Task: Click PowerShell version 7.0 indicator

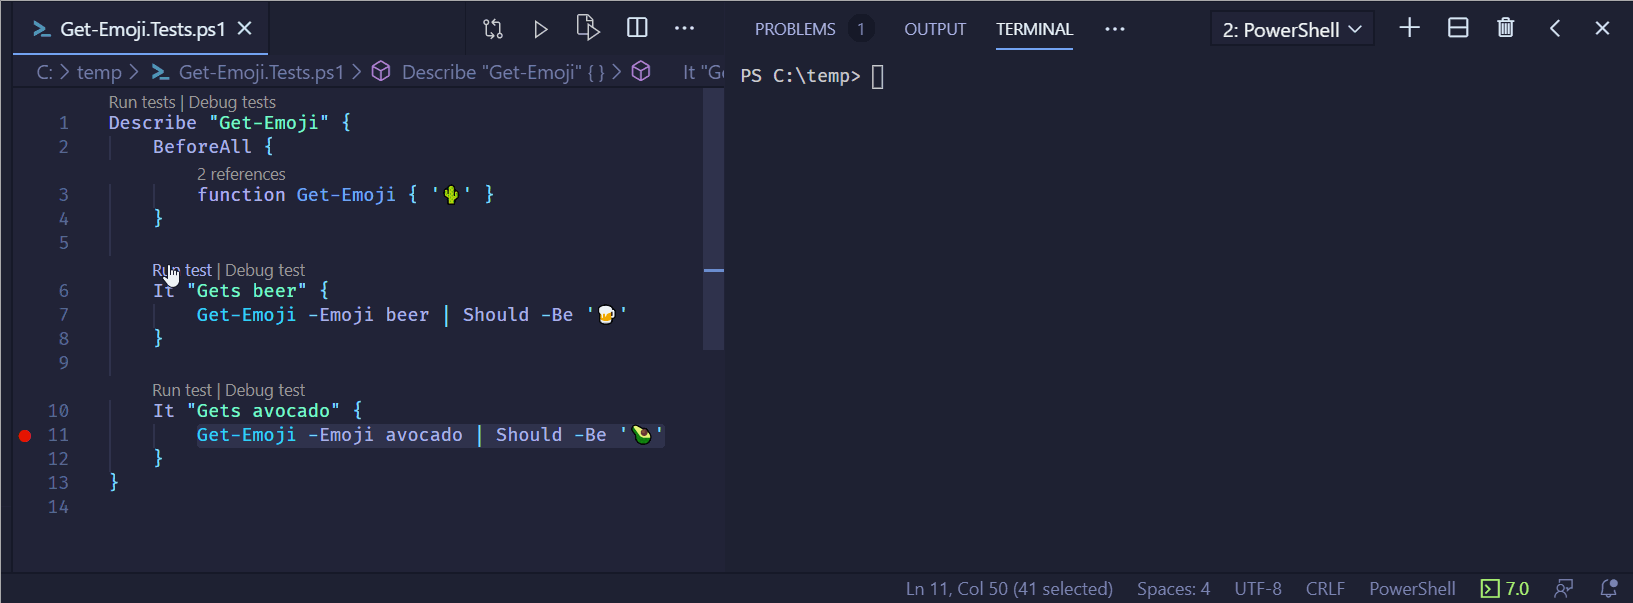Action: pos(1505,588)
